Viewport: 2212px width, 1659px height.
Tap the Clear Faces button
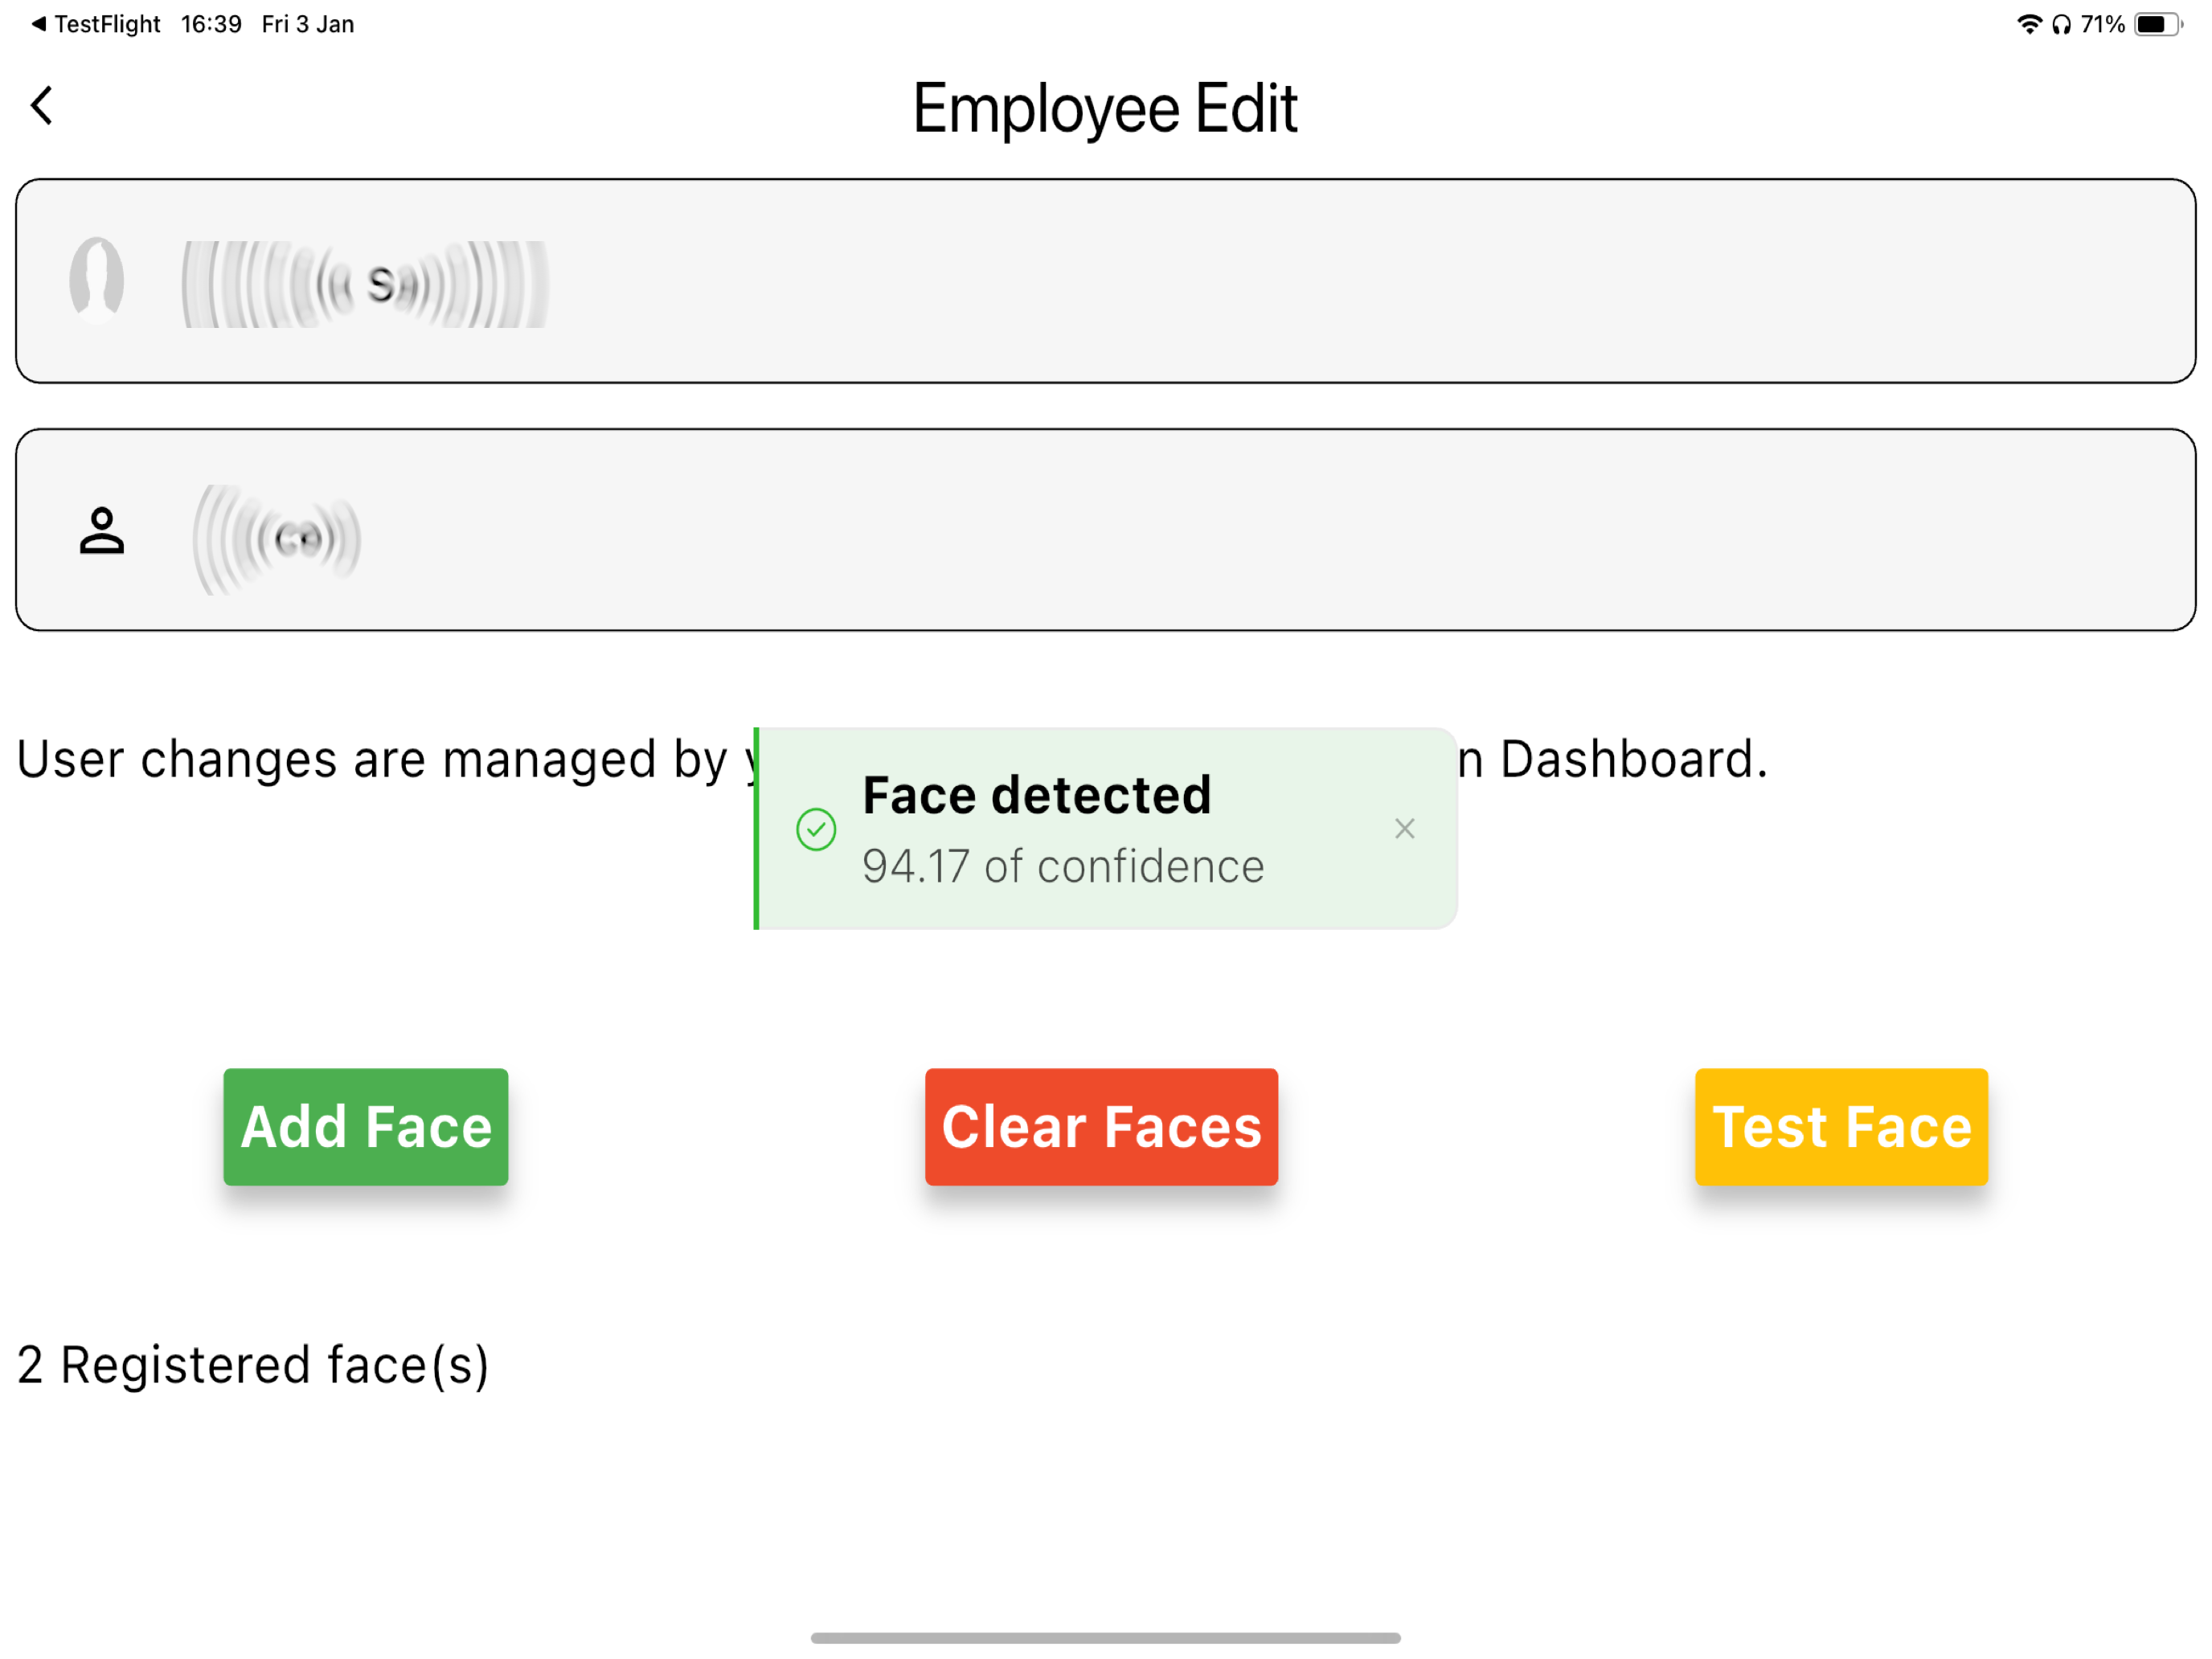click(1101, 1127)
